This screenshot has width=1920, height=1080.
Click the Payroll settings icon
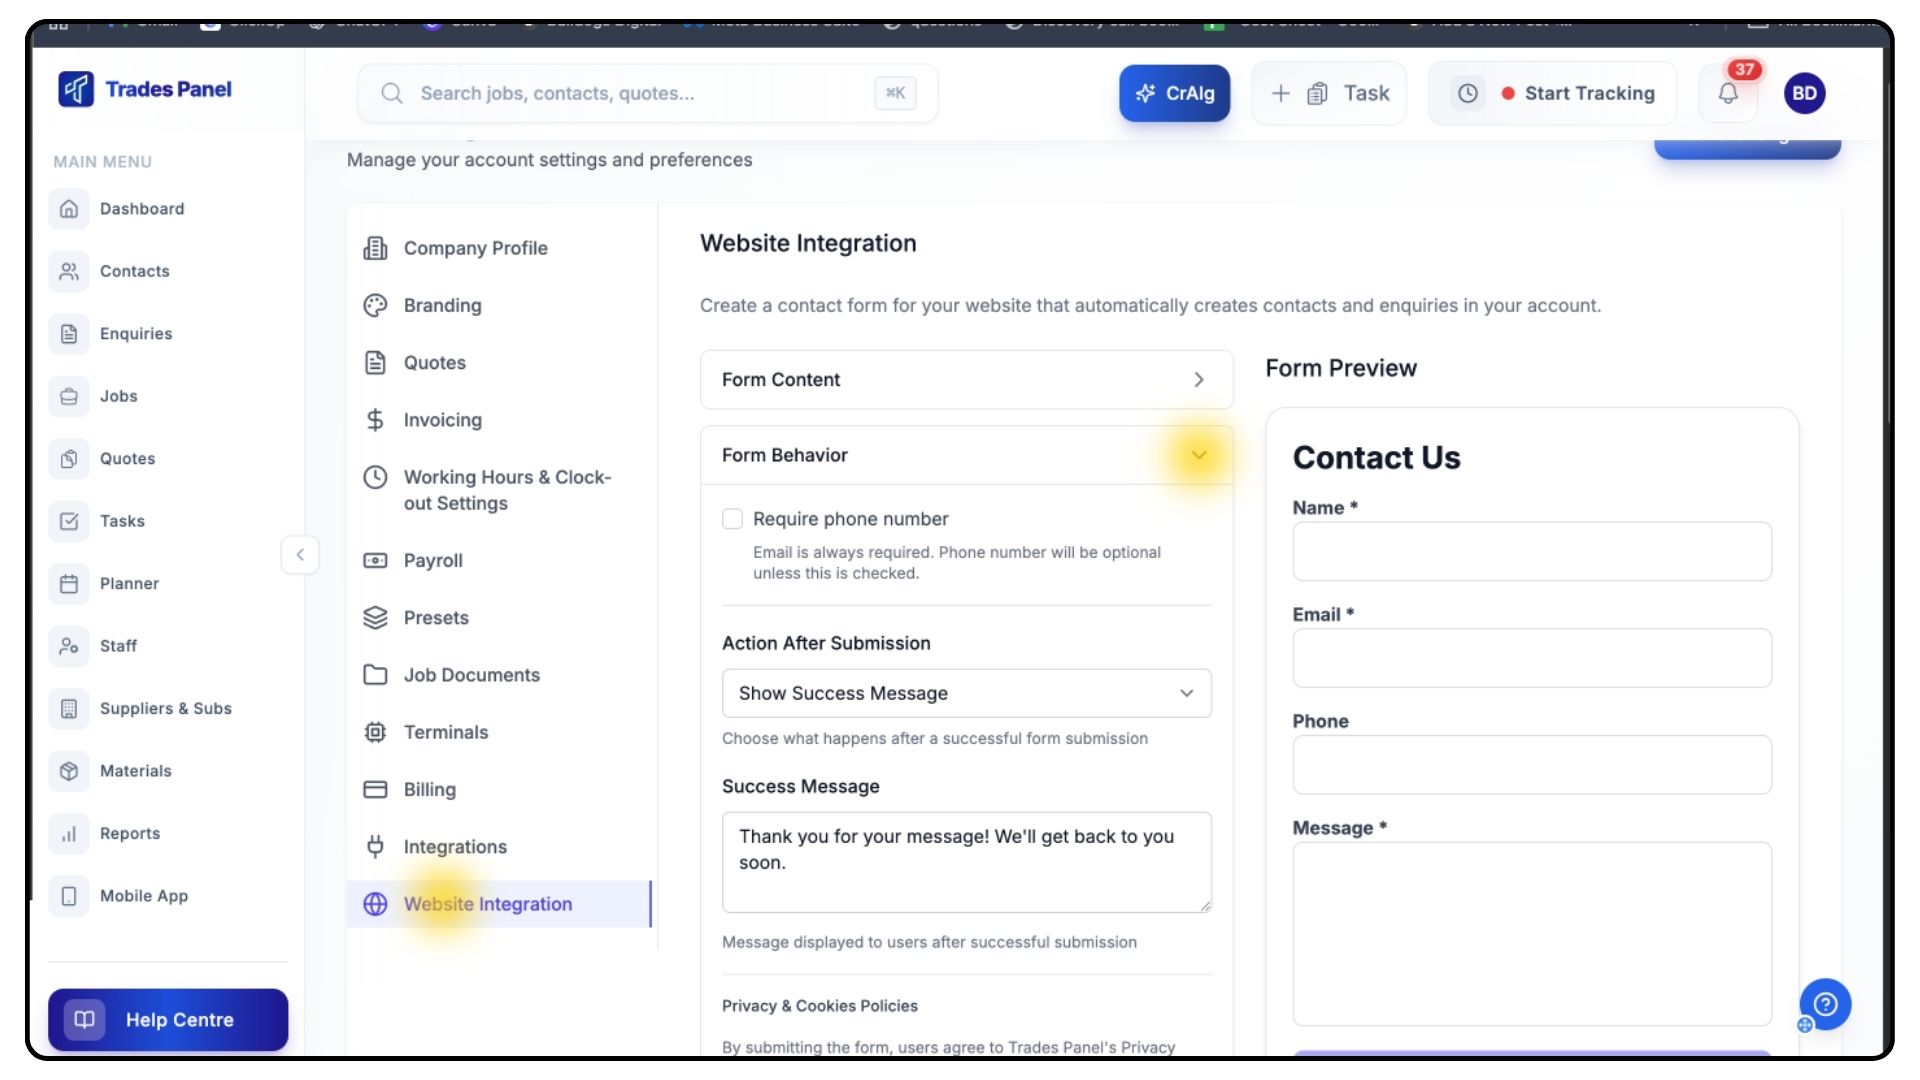coord(375,561)
